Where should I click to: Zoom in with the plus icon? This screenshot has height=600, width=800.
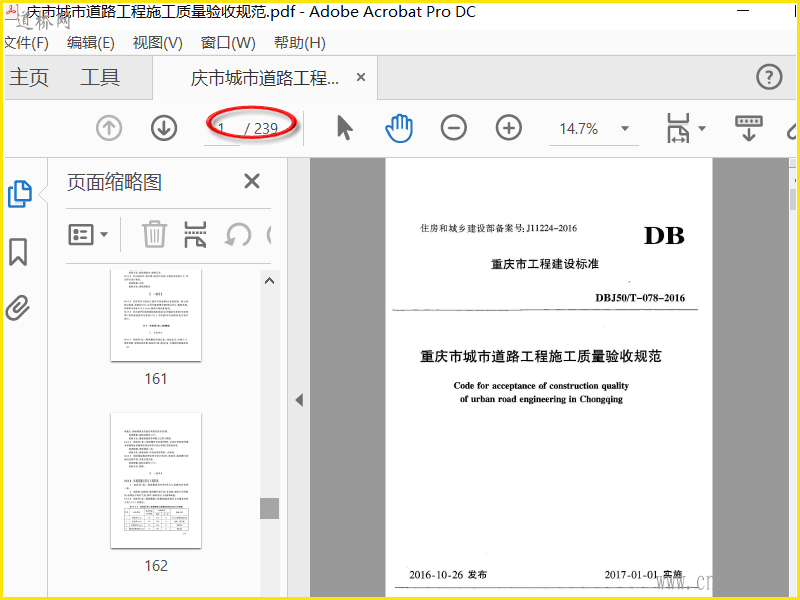509,128
